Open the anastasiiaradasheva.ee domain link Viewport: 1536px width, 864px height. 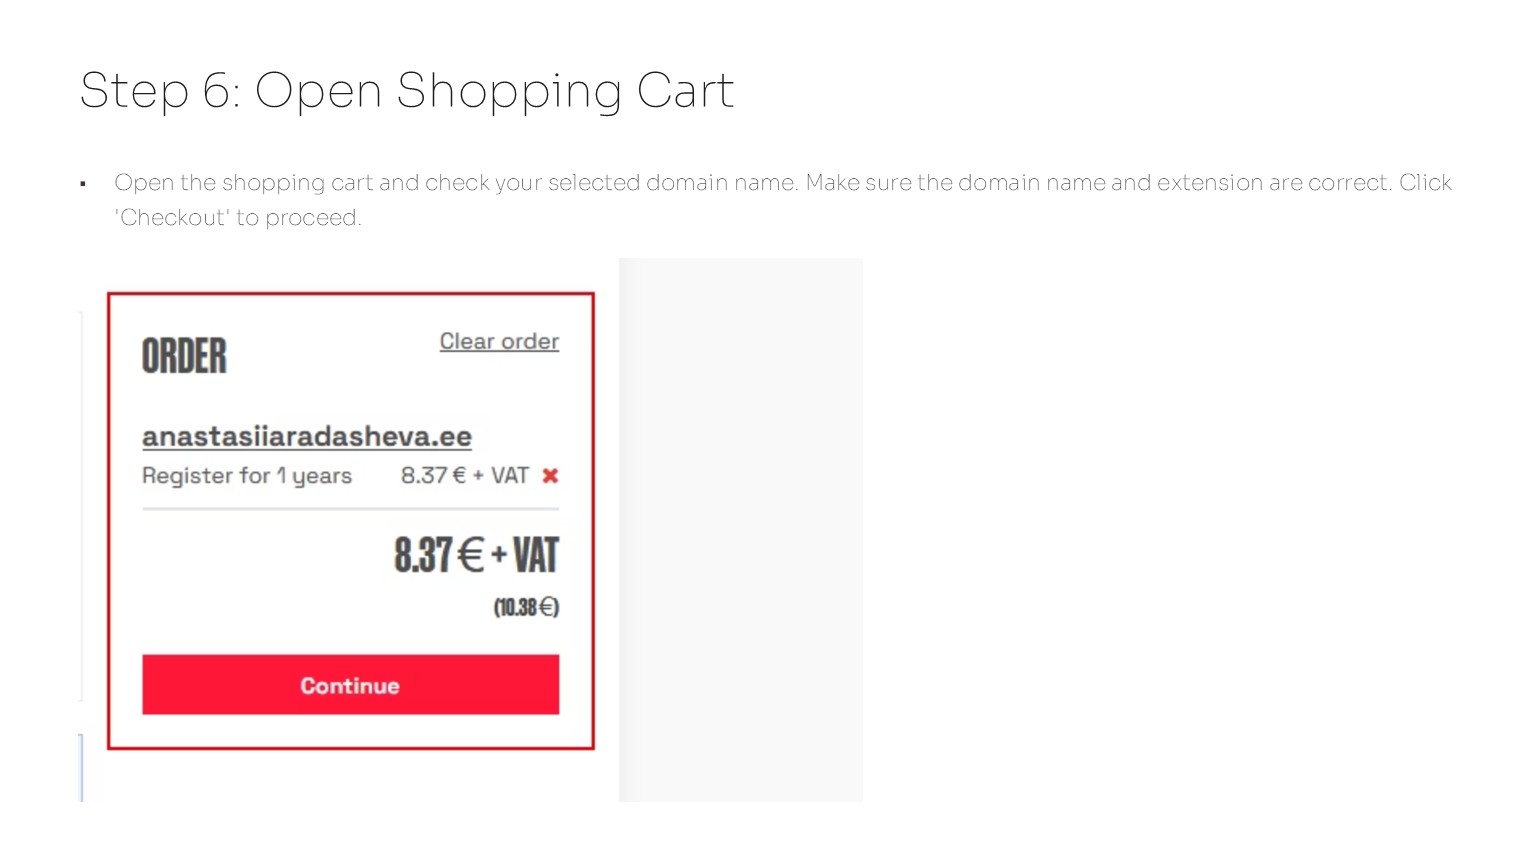click(307, 437)
